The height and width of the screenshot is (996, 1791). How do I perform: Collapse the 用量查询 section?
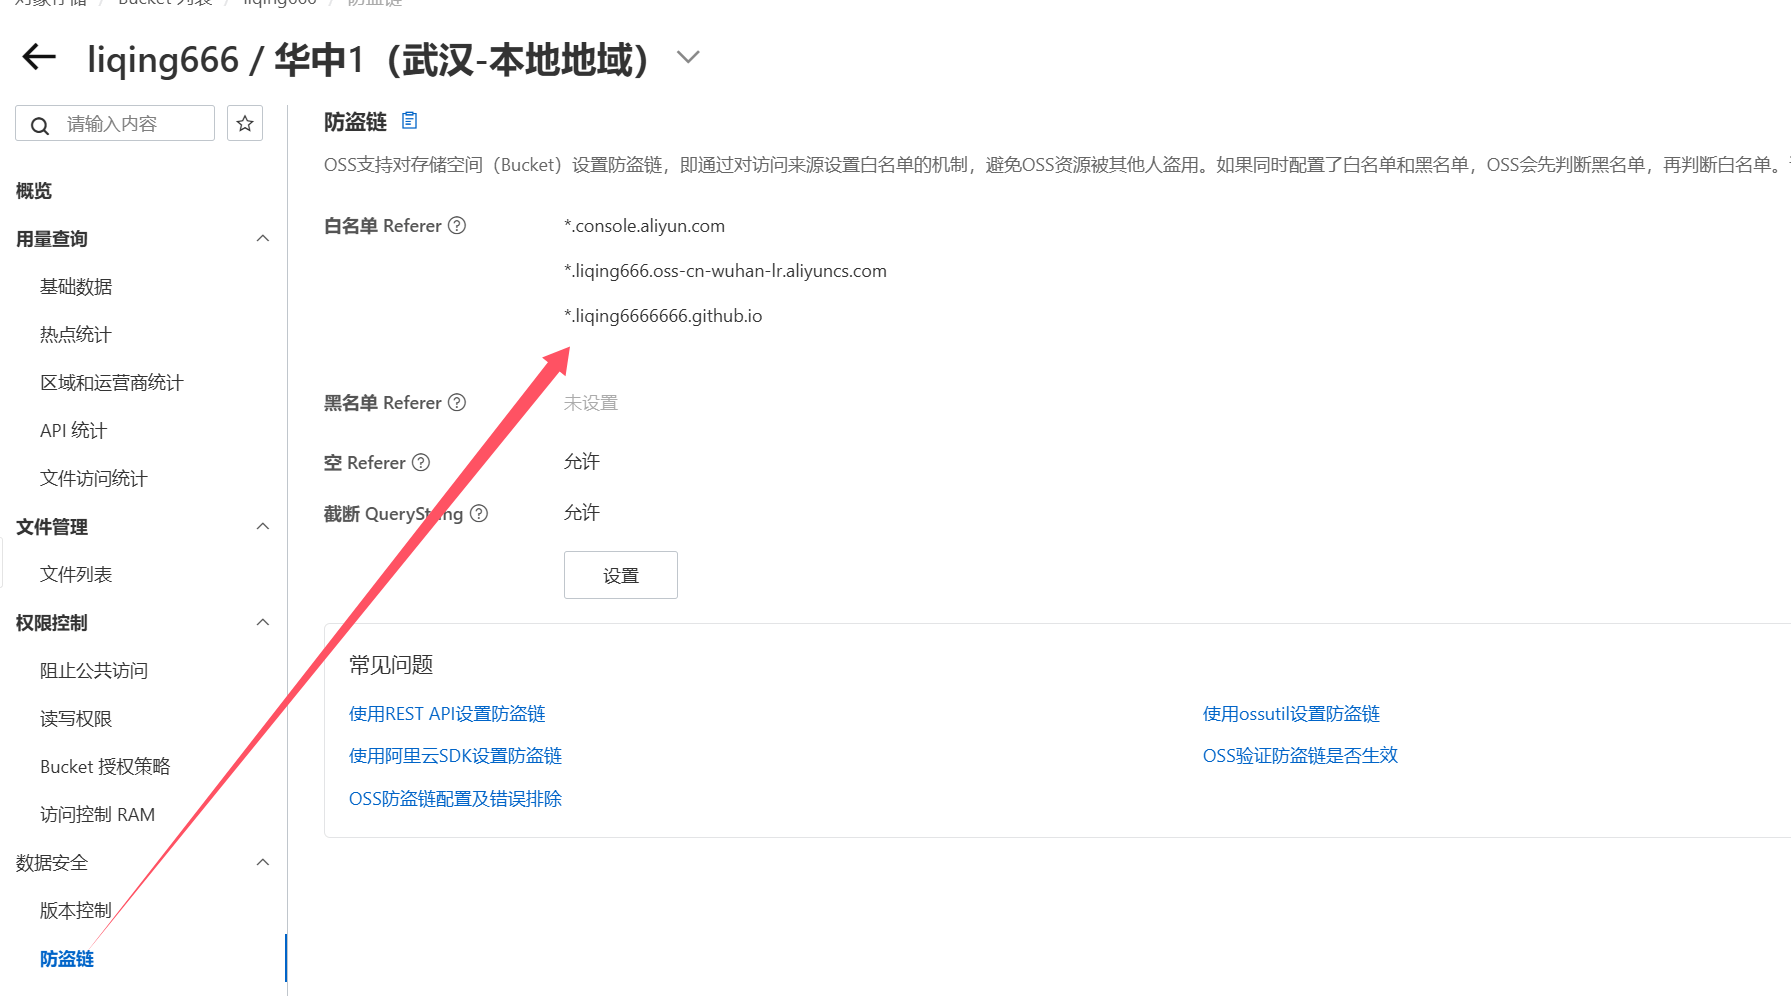pos(263,239)
